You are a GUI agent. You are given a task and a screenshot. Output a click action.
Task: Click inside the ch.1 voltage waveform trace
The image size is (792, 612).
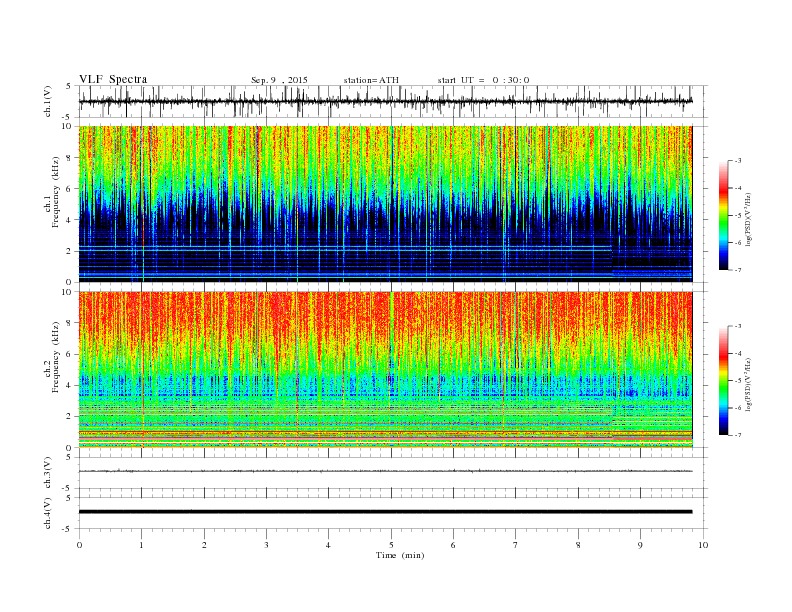point(385,101)
